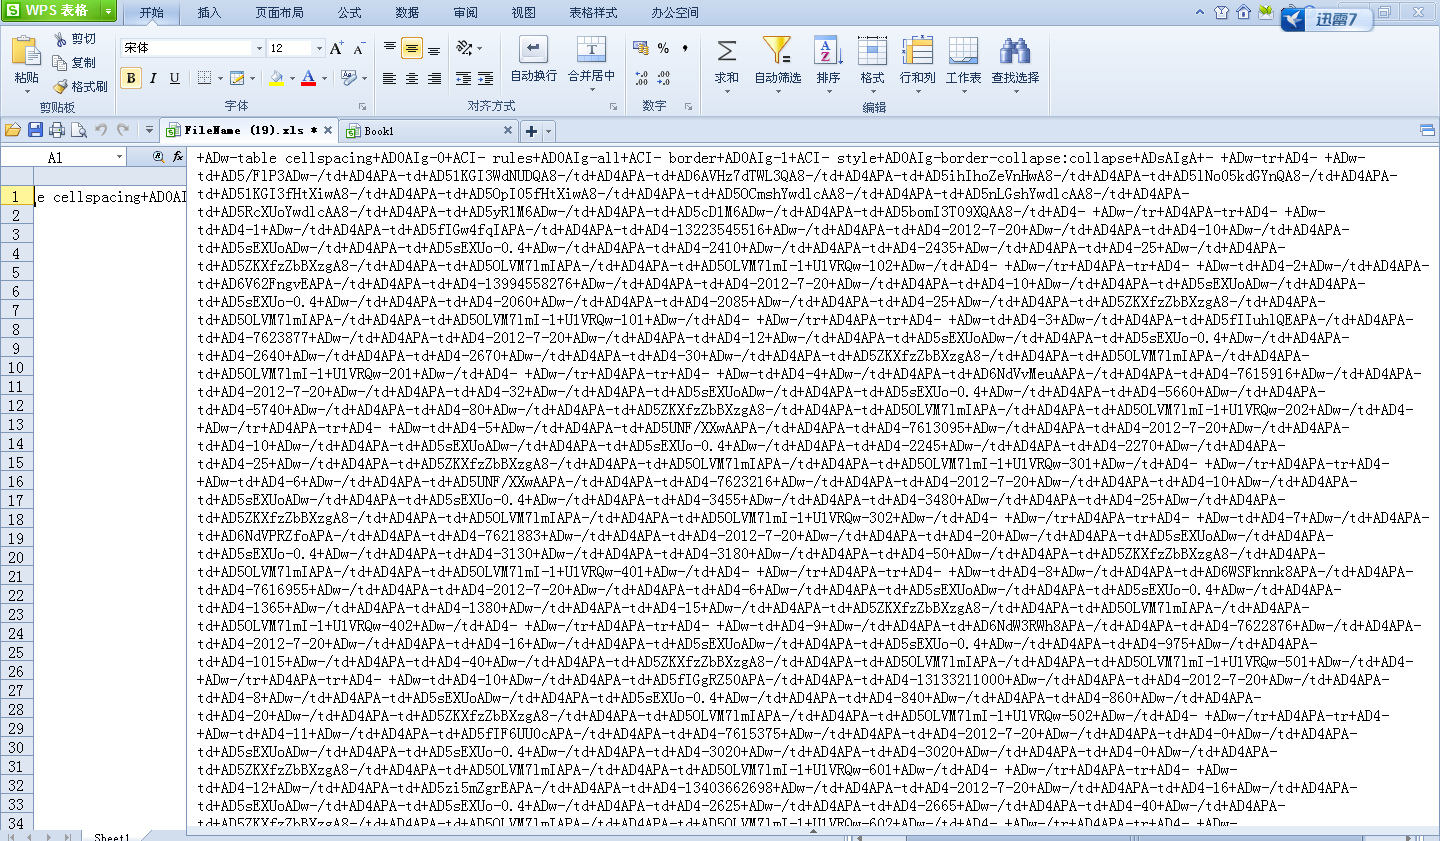Click the fx insert function button

coord(178,157)
